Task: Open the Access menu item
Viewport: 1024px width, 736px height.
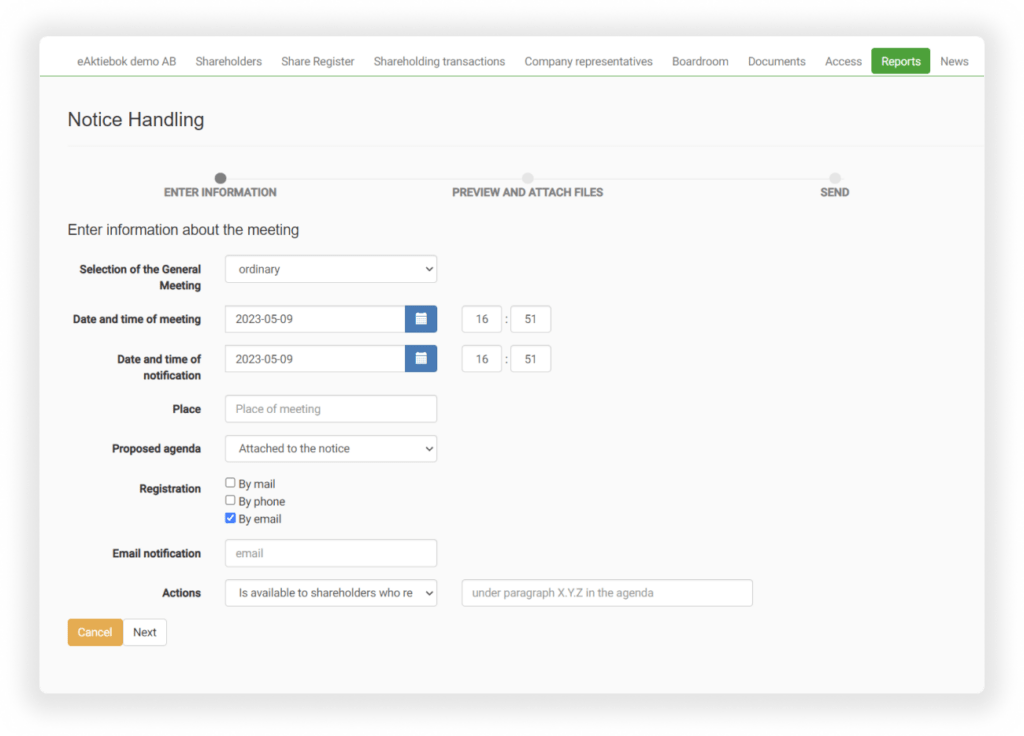Action: point(843,61)
